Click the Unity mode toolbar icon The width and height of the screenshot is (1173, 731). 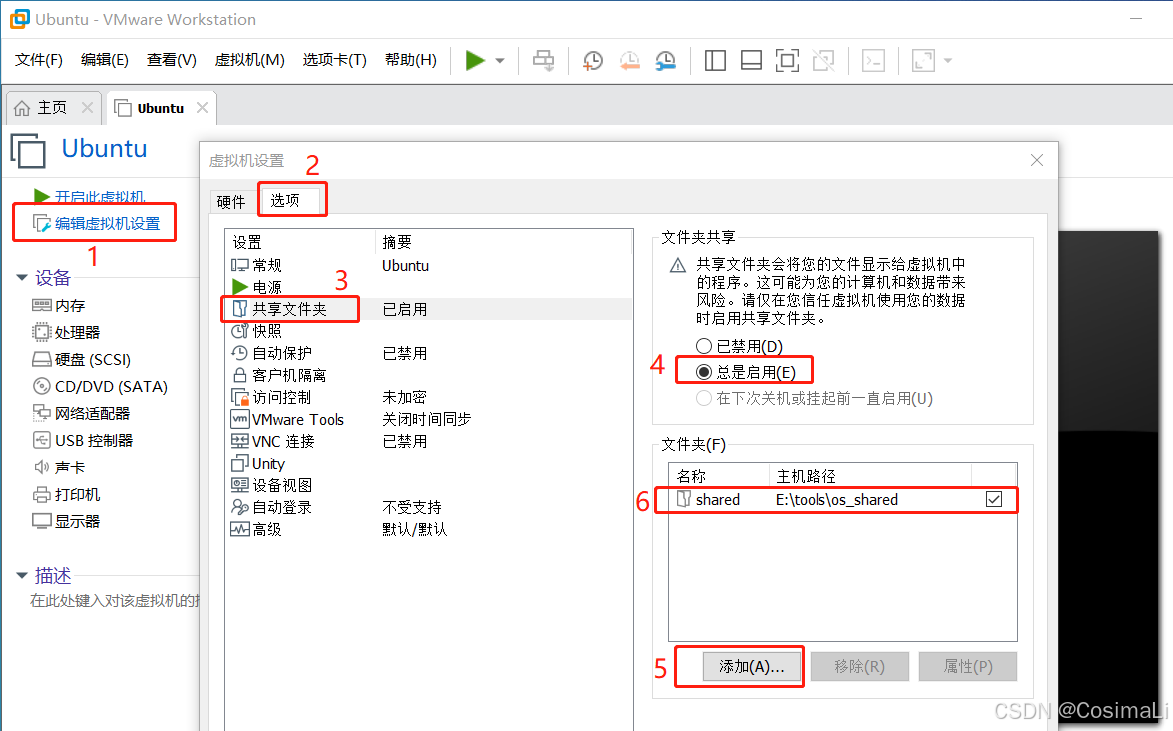(x=824, y=61)
